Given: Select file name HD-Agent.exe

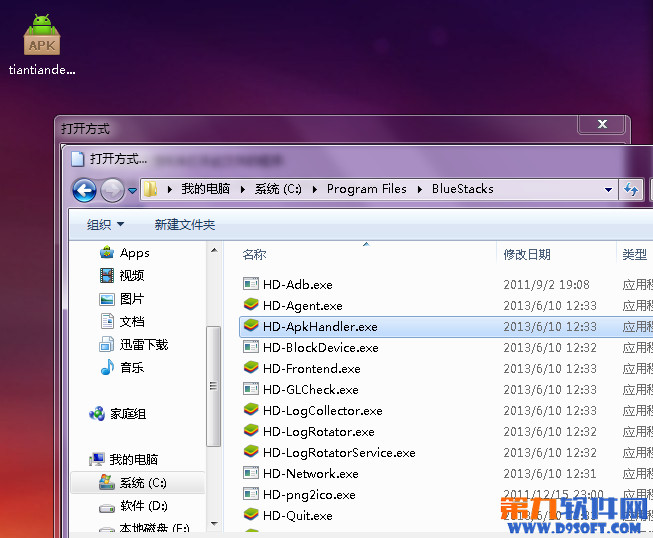Looking at the screenshot, I should (x=303, y=306).
